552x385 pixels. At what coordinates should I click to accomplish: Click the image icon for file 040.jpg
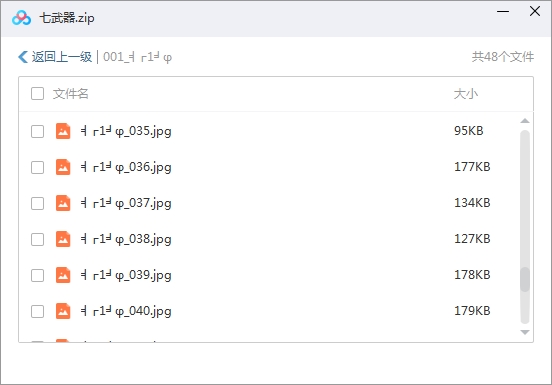[63, 311]
